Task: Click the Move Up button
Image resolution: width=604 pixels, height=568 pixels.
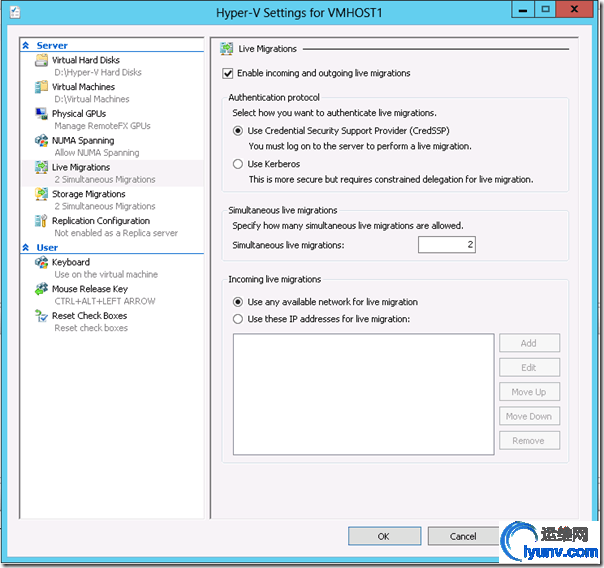Action: tap(529, 392)
